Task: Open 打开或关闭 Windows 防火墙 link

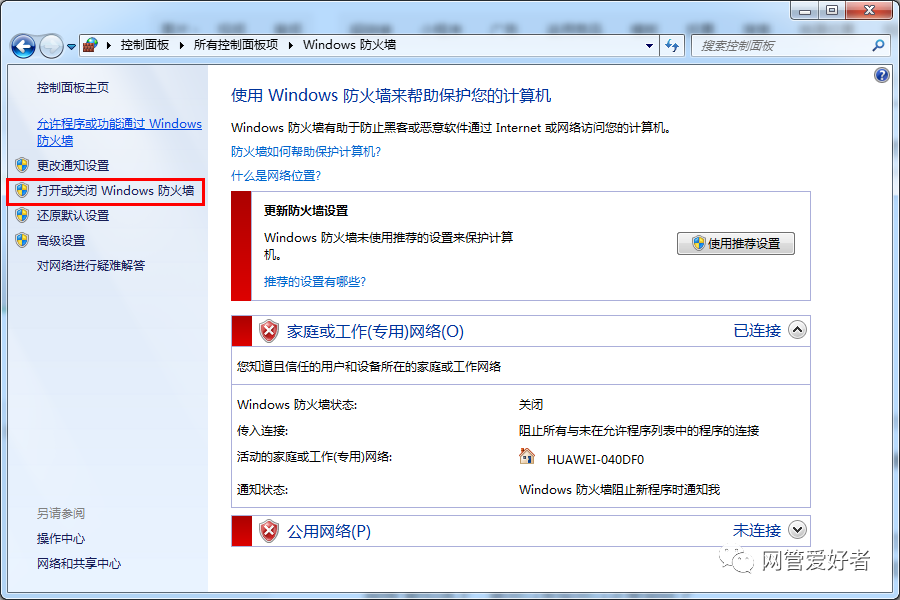Action: pos(115,190)
